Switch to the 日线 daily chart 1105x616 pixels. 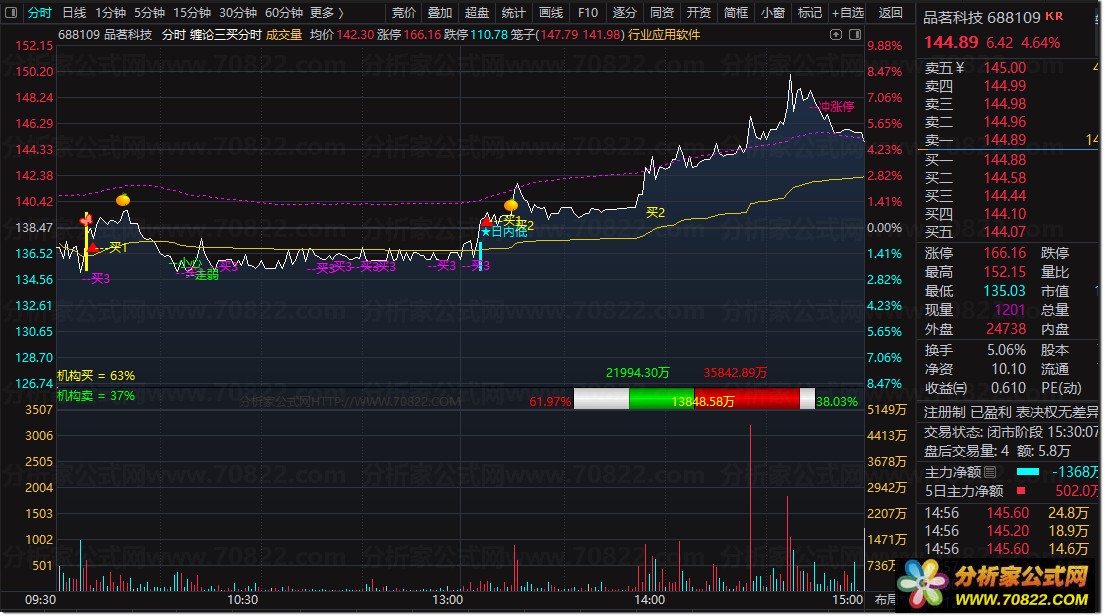click(74, 13)
